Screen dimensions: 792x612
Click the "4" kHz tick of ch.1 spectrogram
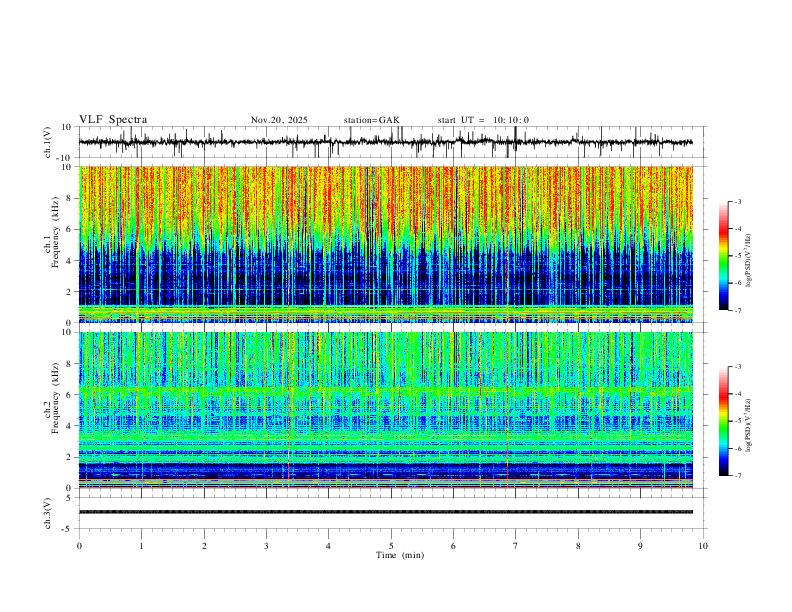[x=68, y=261]
